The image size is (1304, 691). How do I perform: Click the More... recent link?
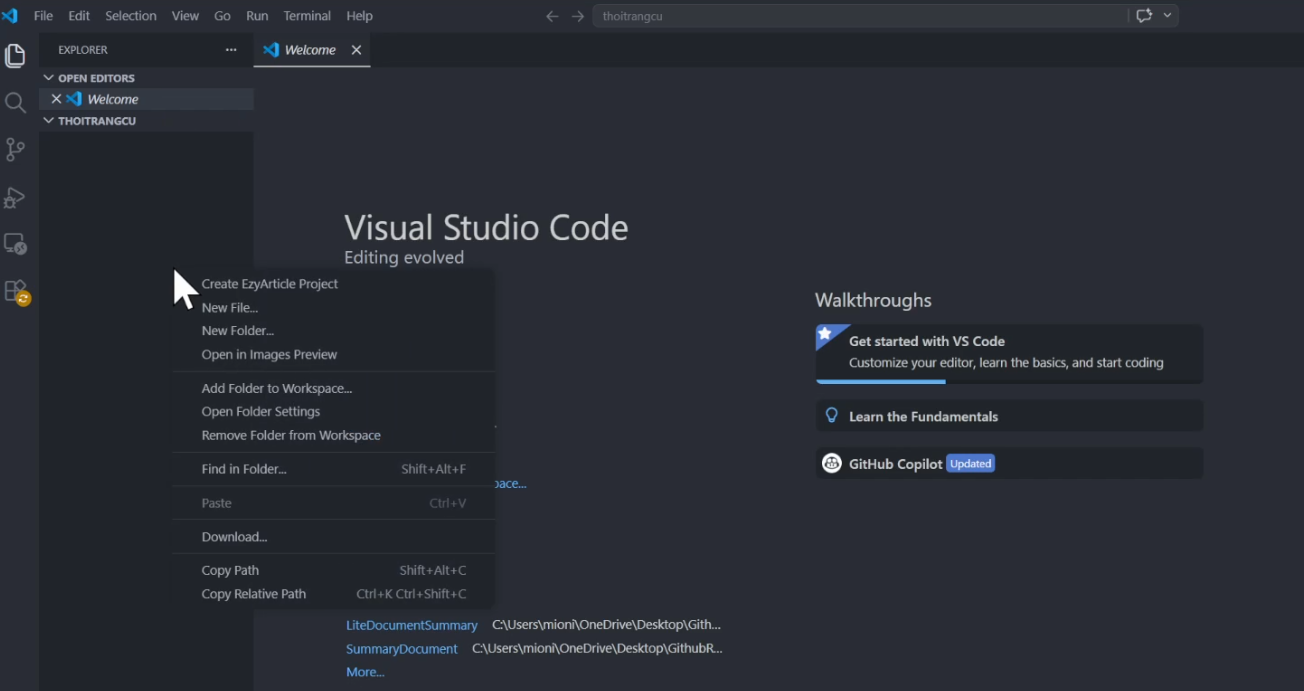pos(365,672)
